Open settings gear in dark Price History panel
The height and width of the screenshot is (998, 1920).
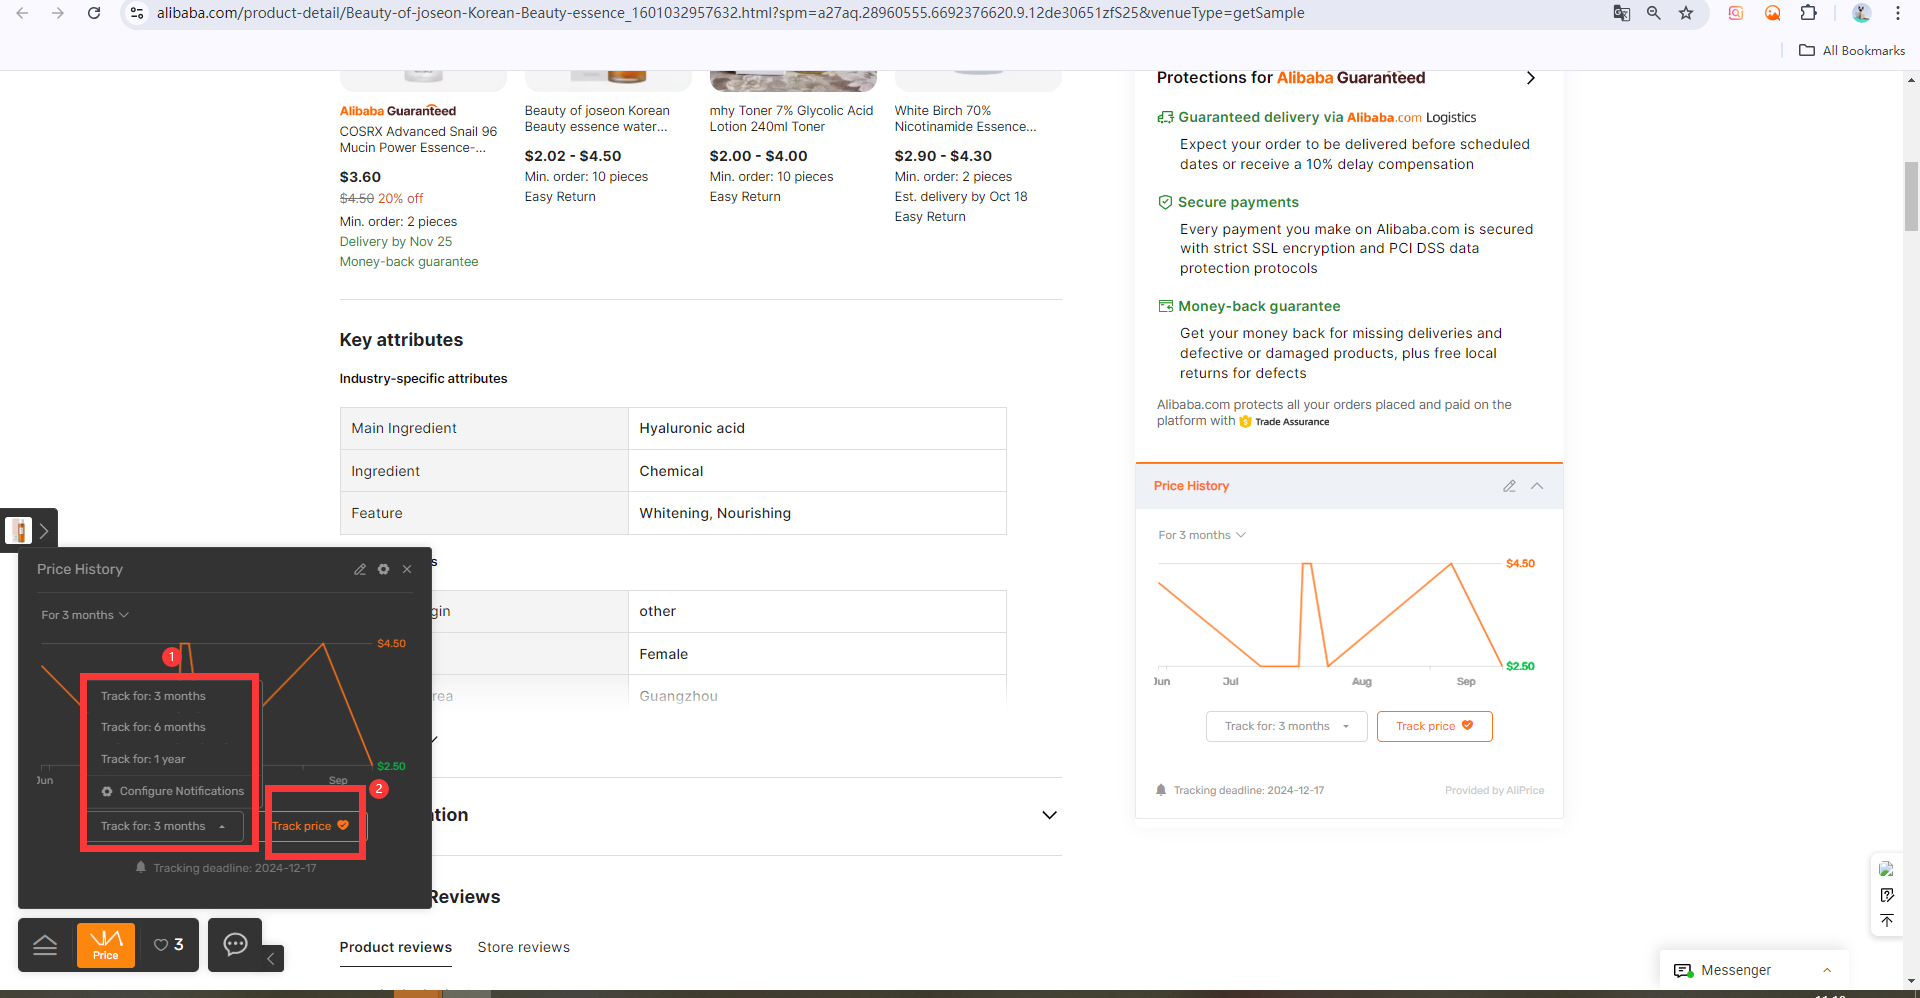[383, 569]
